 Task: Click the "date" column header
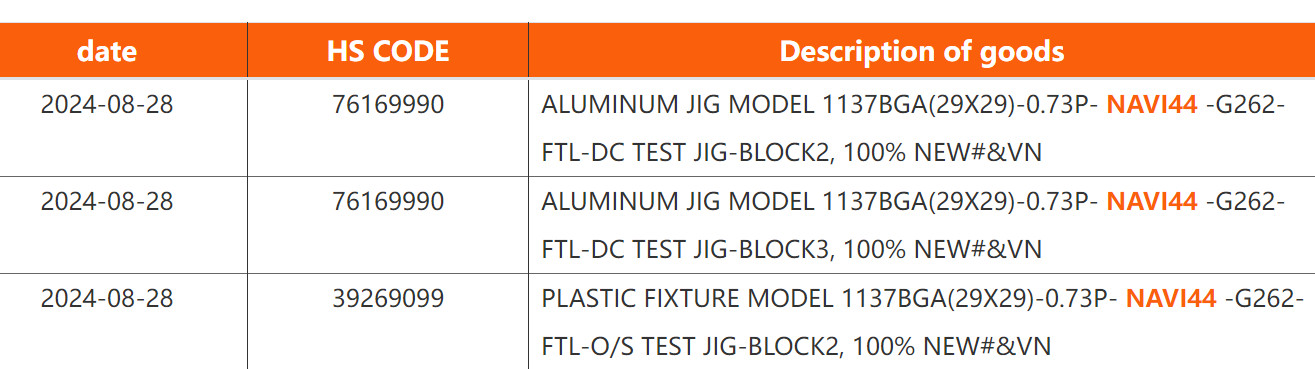(x=107, y=52)
